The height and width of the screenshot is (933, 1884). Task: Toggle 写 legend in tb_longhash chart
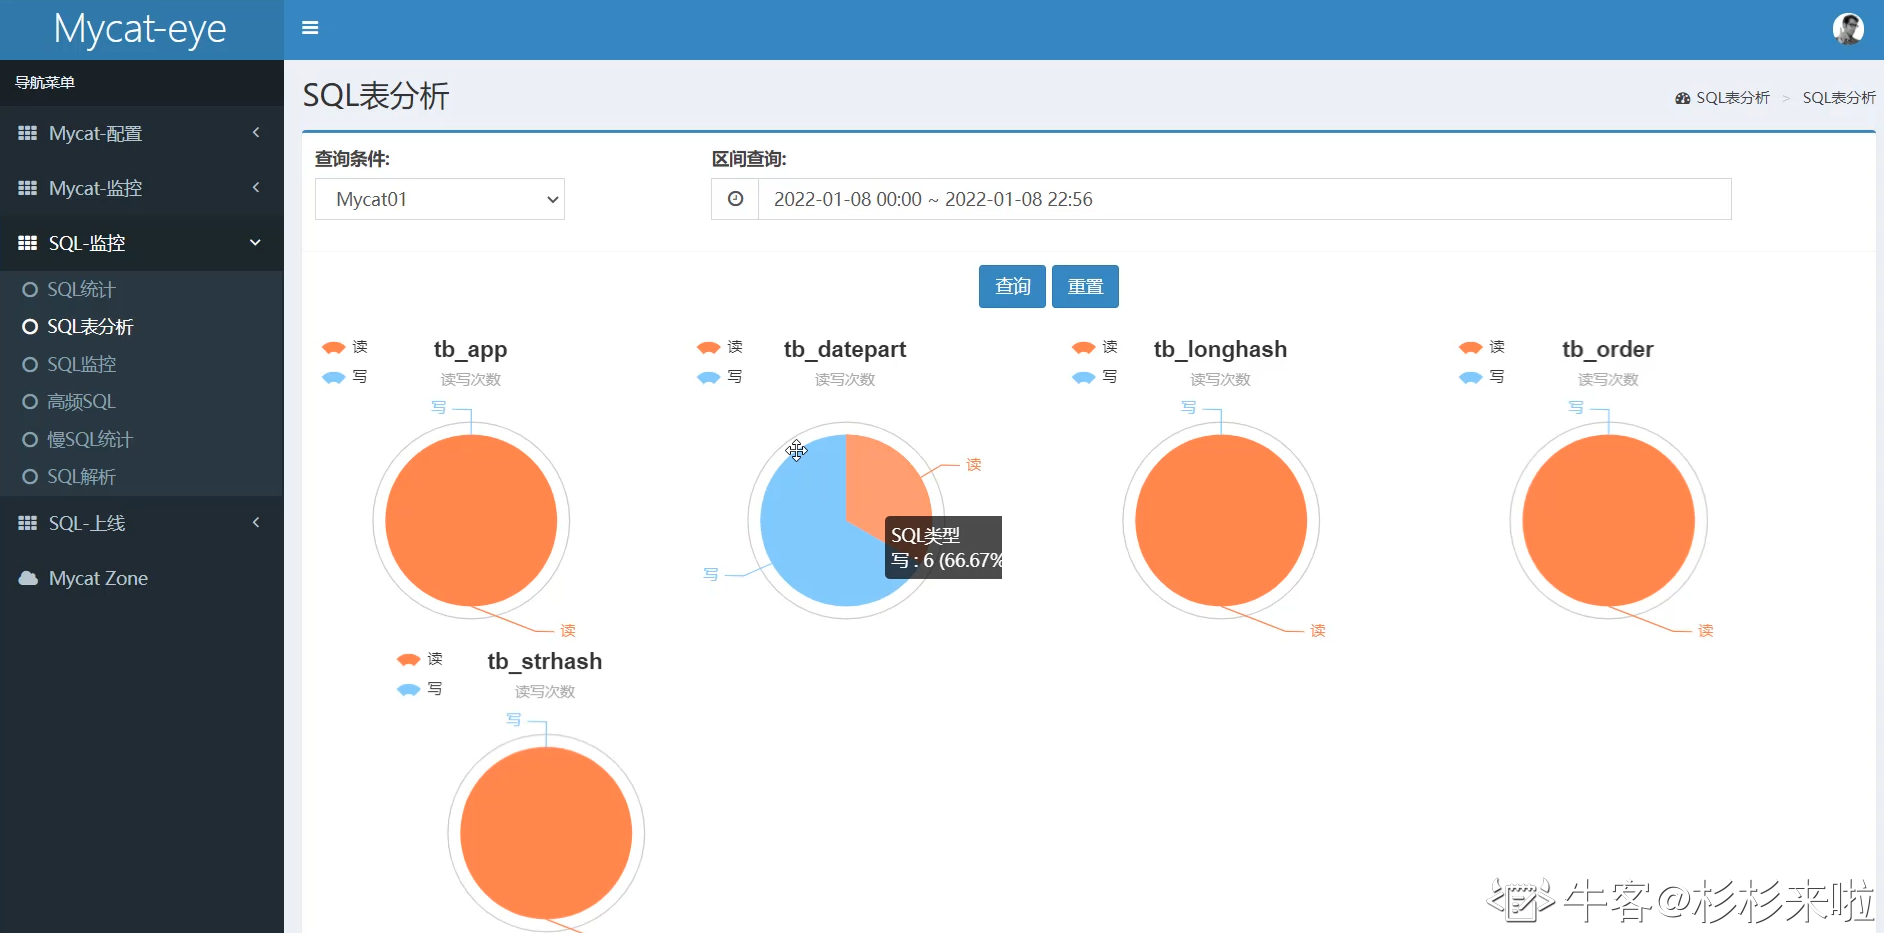pyautogui.click(x=1095, y=377)
